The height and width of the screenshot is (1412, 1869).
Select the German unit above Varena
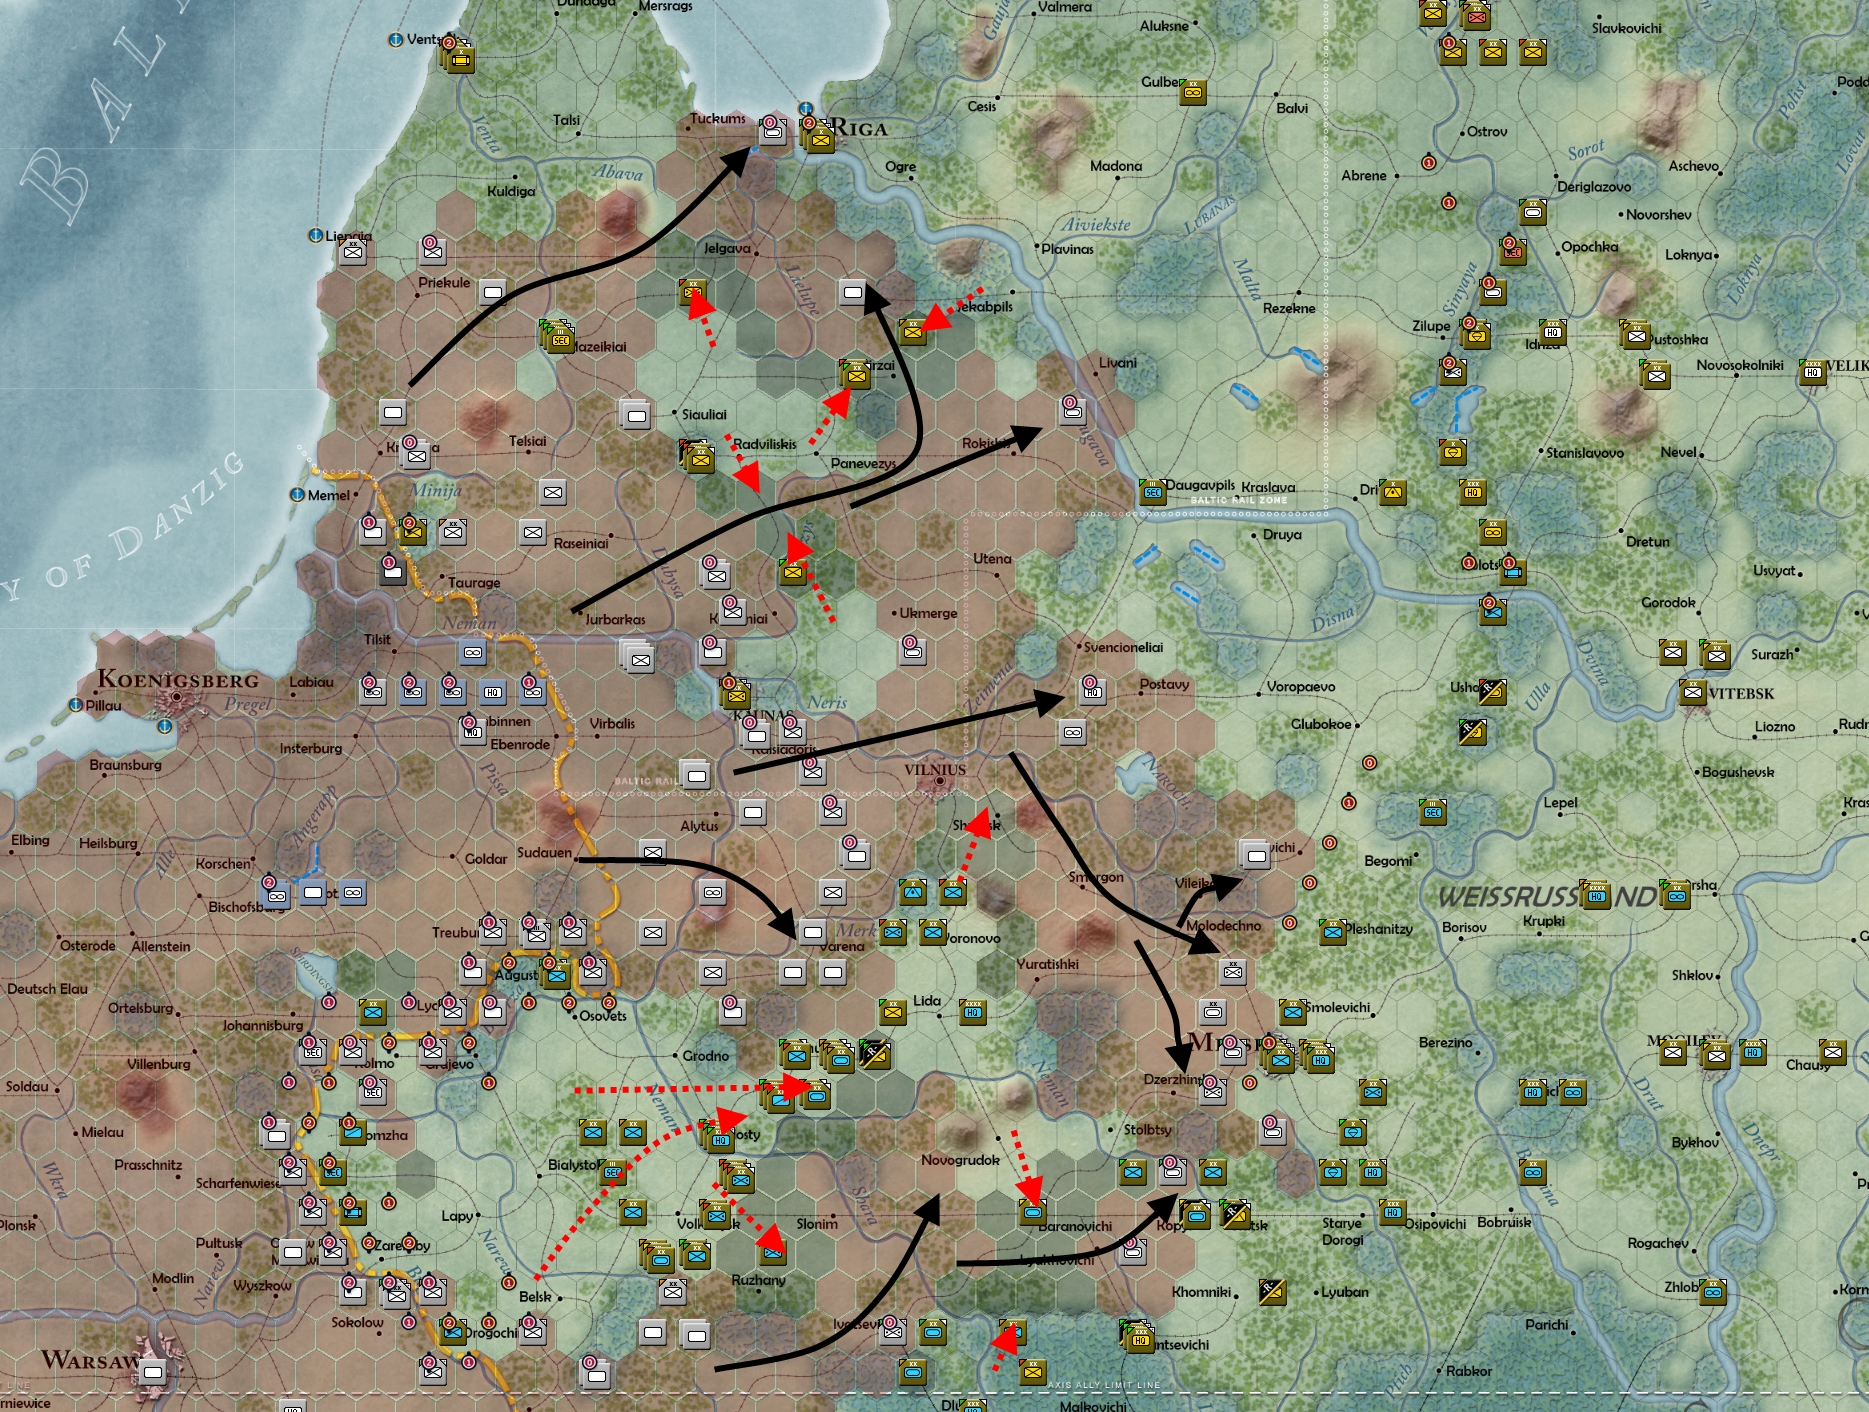813,930
